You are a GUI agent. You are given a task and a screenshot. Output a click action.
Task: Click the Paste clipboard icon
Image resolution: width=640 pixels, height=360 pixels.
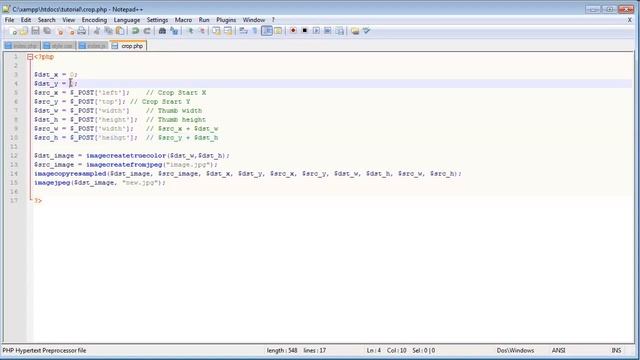120,31
